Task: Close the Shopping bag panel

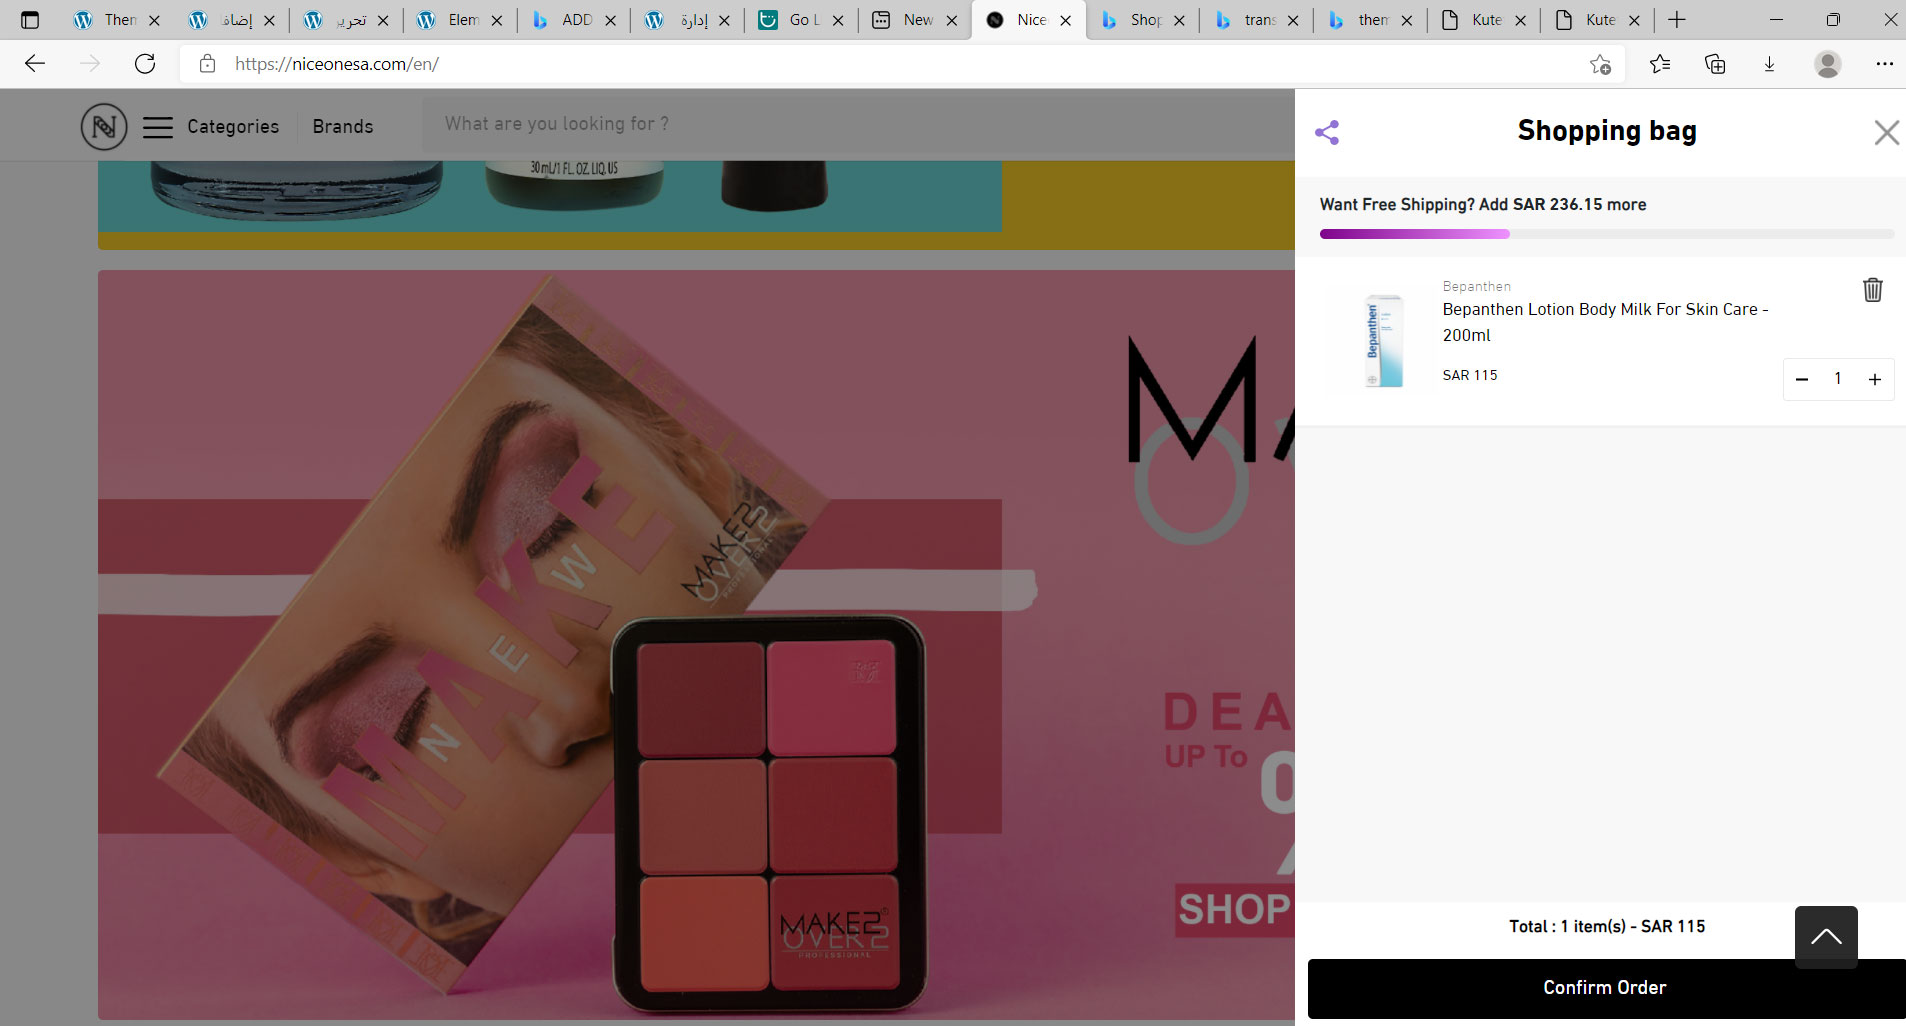Action: tap(1886, 132)
